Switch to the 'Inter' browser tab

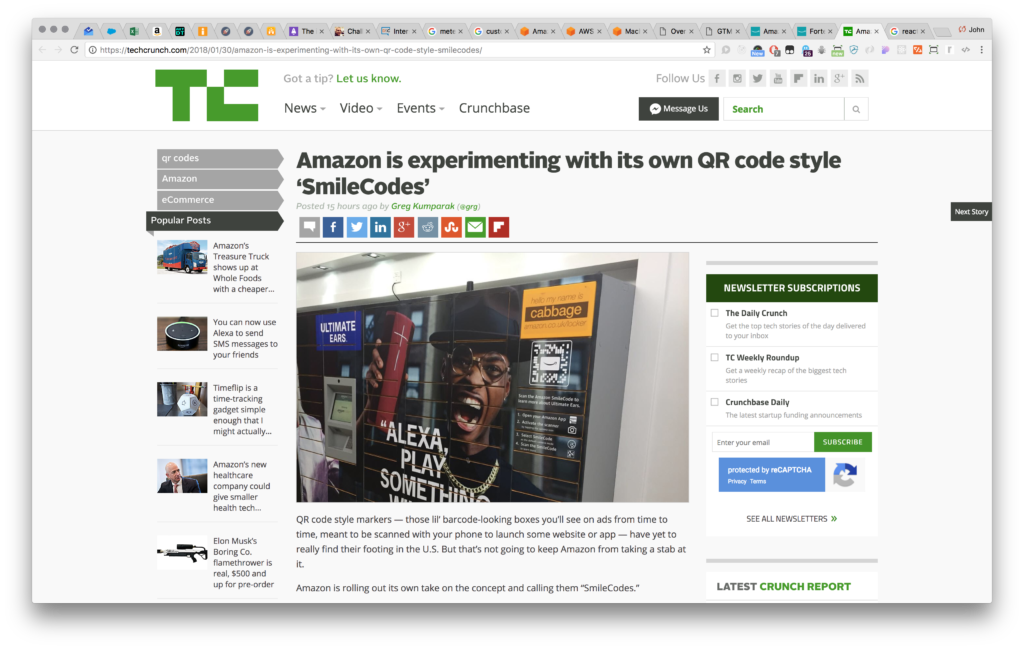tap(398, 31)
